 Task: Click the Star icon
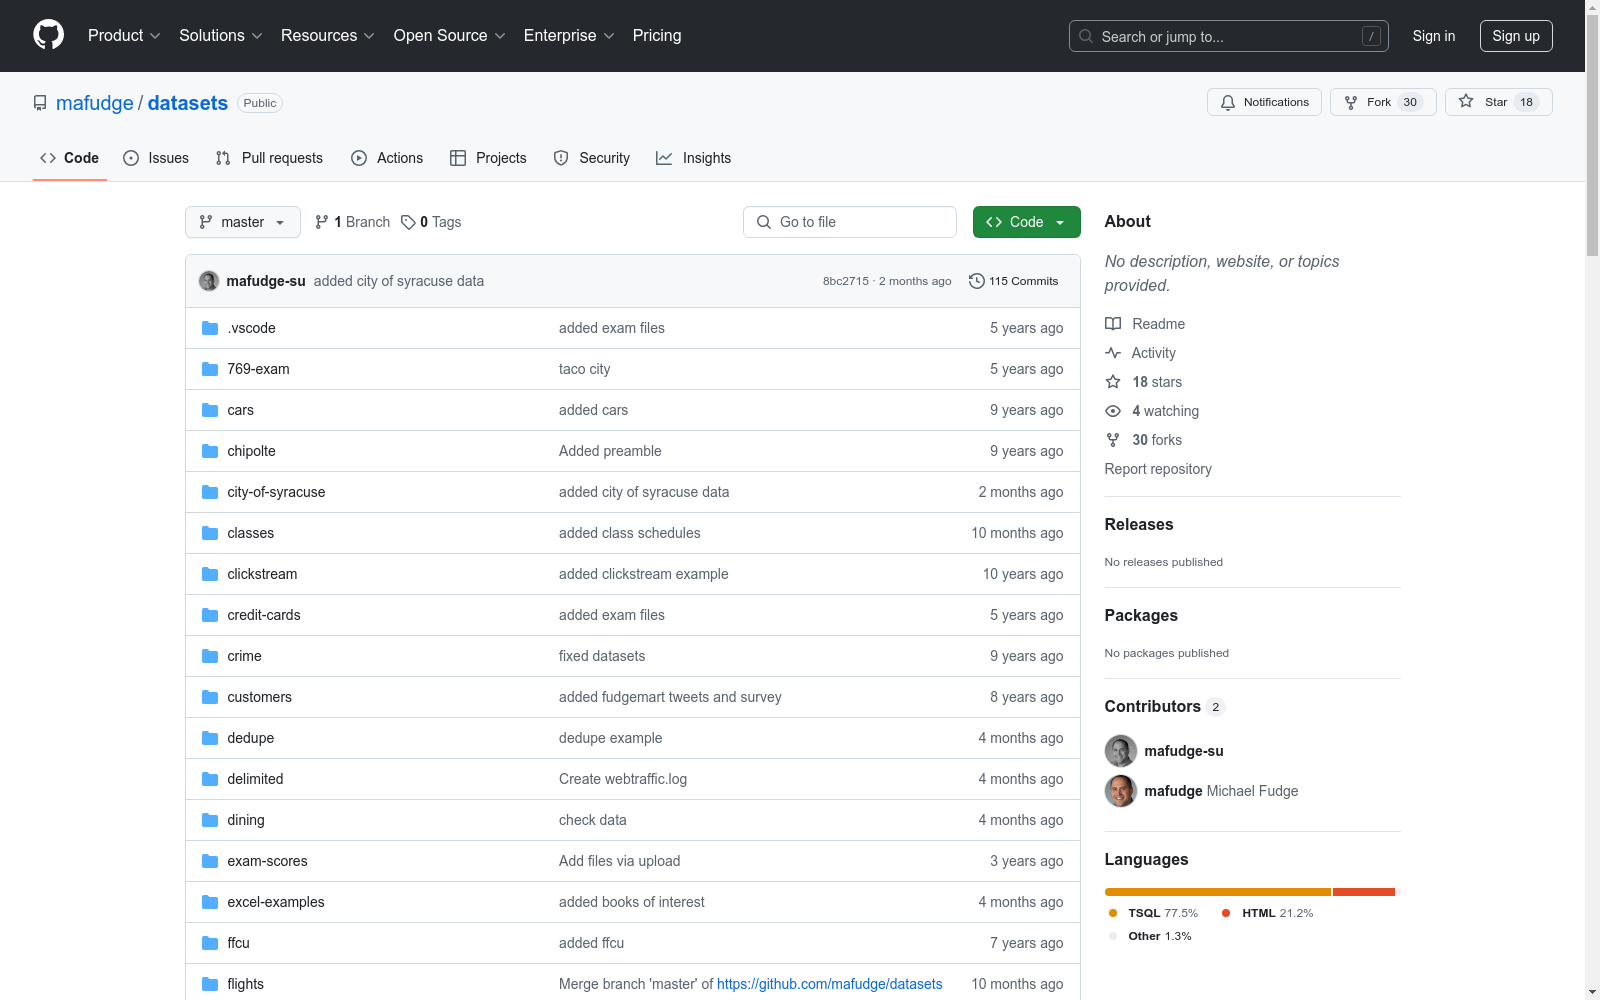(x=1466, y=102)
